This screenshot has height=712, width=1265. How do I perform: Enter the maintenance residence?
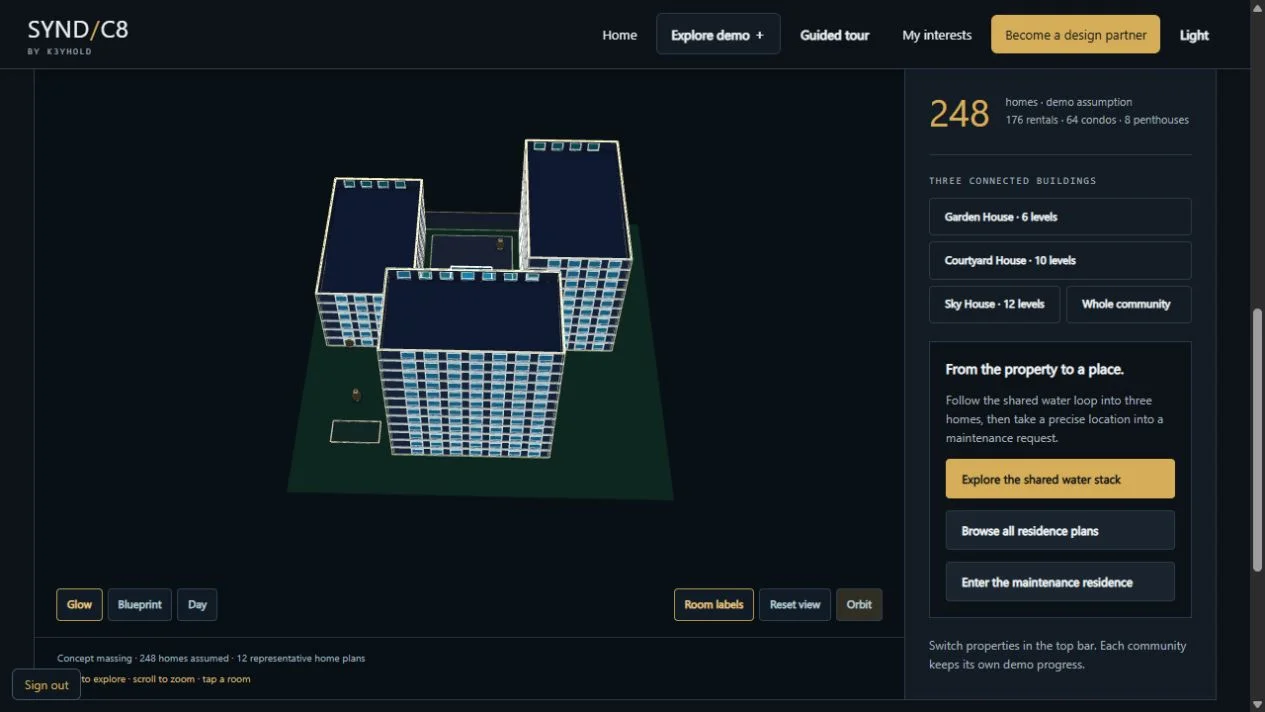click(1060, 582)
